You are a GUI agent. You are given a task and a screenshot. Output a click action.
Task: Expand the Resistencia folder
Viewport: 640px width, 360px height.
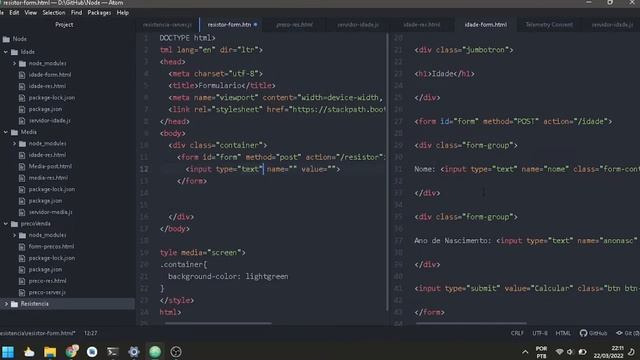tap(6, 304)
